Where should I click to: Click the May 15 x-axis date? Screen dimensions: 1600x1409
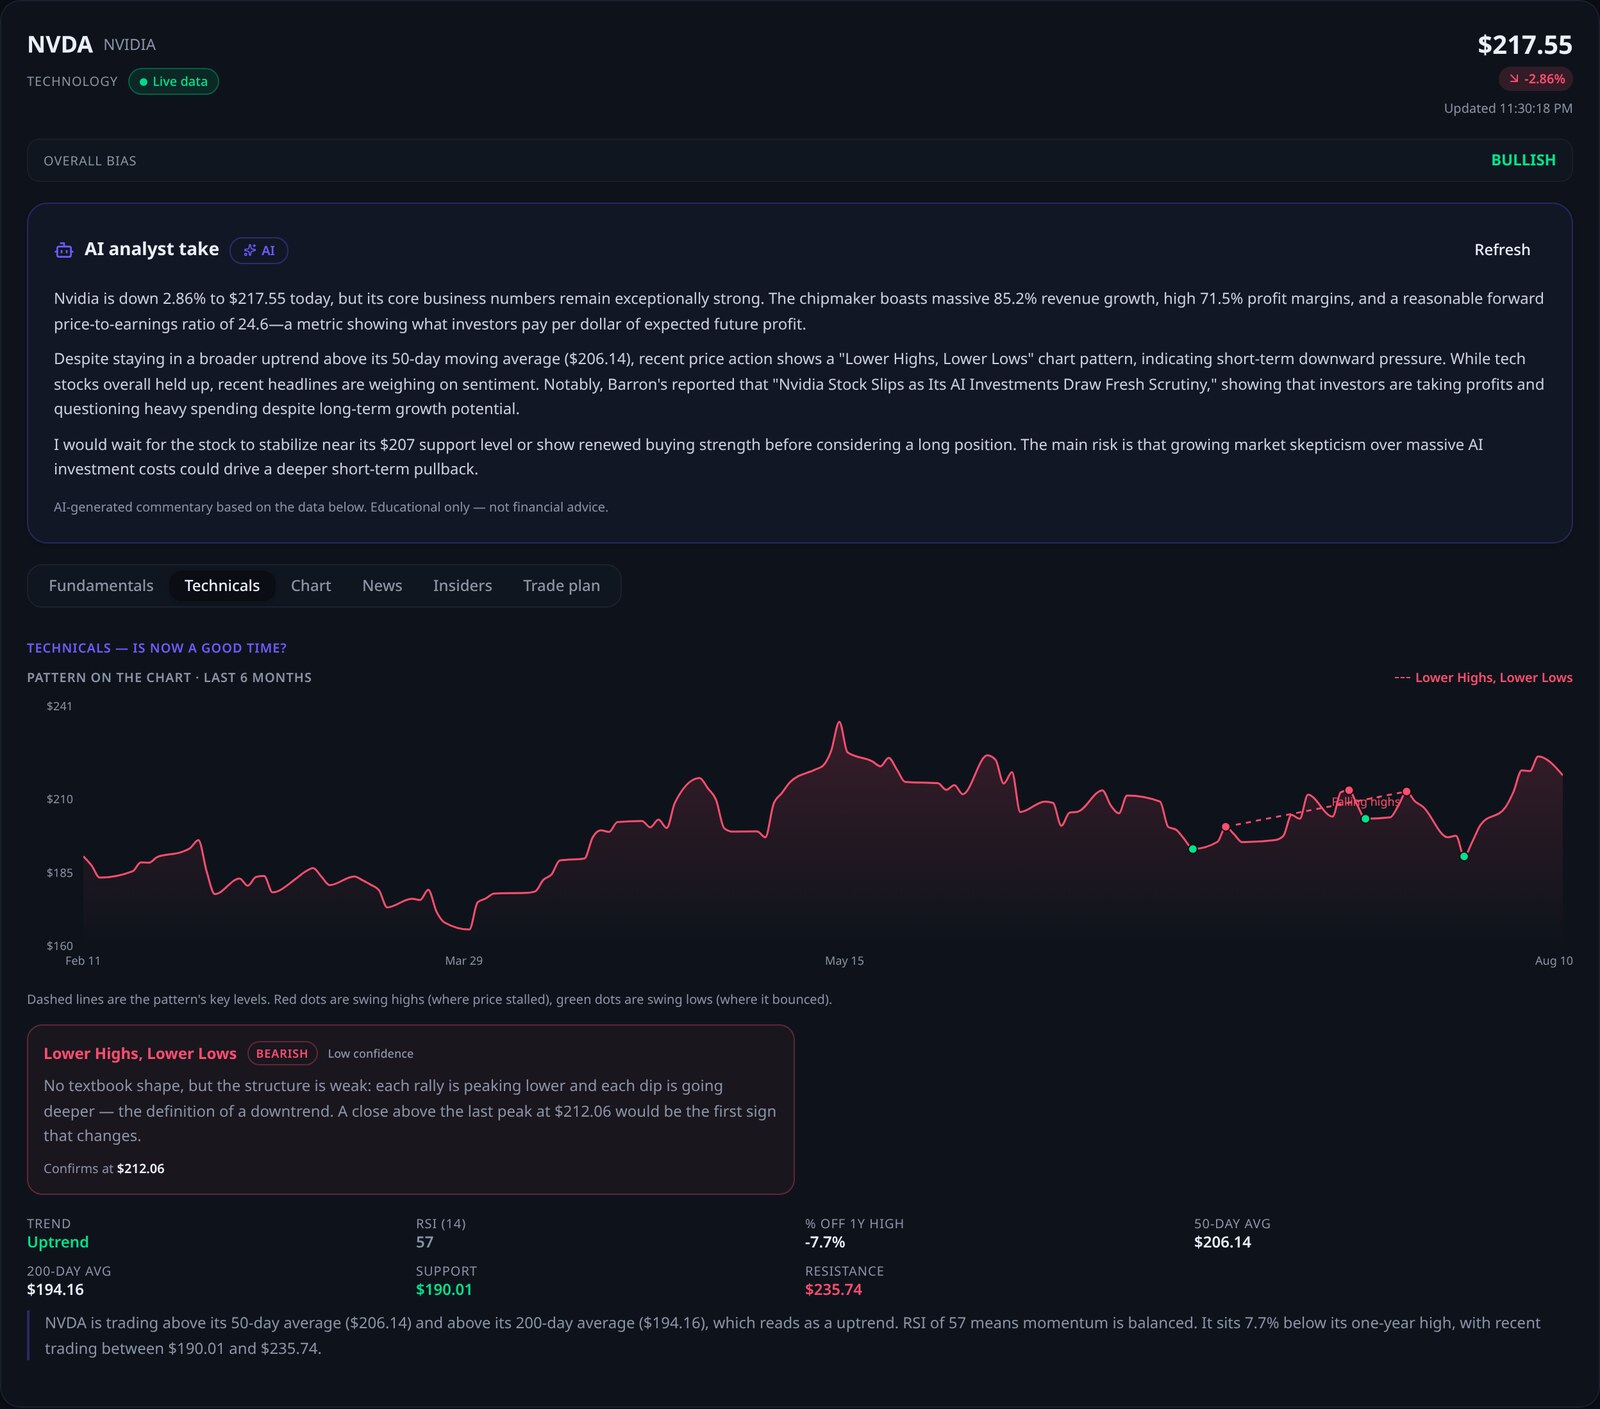tap(844, 961)
